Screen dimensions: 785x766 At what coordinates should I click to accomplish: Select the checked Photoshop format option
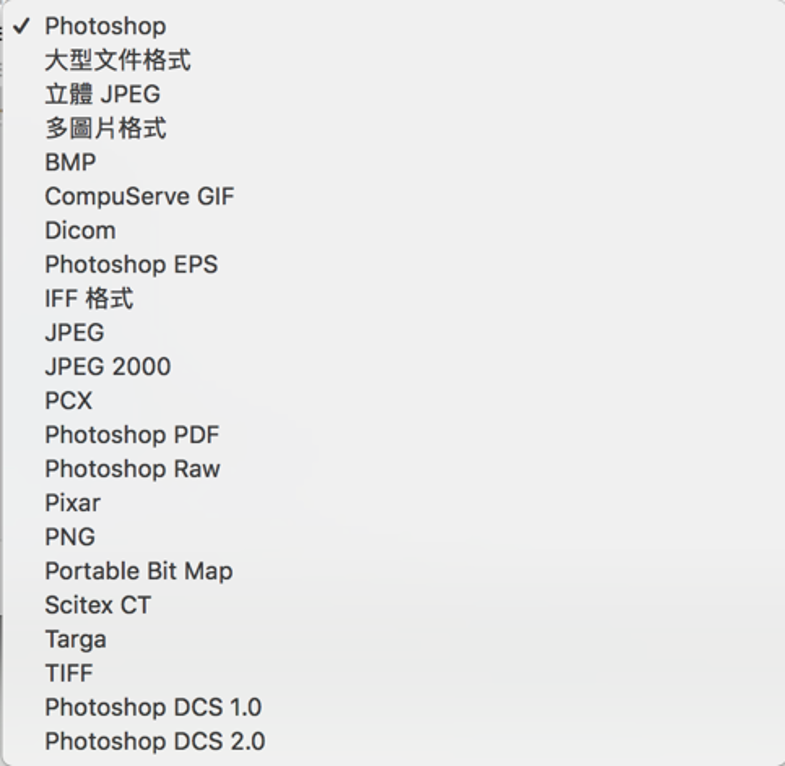[x=394, y=26]
